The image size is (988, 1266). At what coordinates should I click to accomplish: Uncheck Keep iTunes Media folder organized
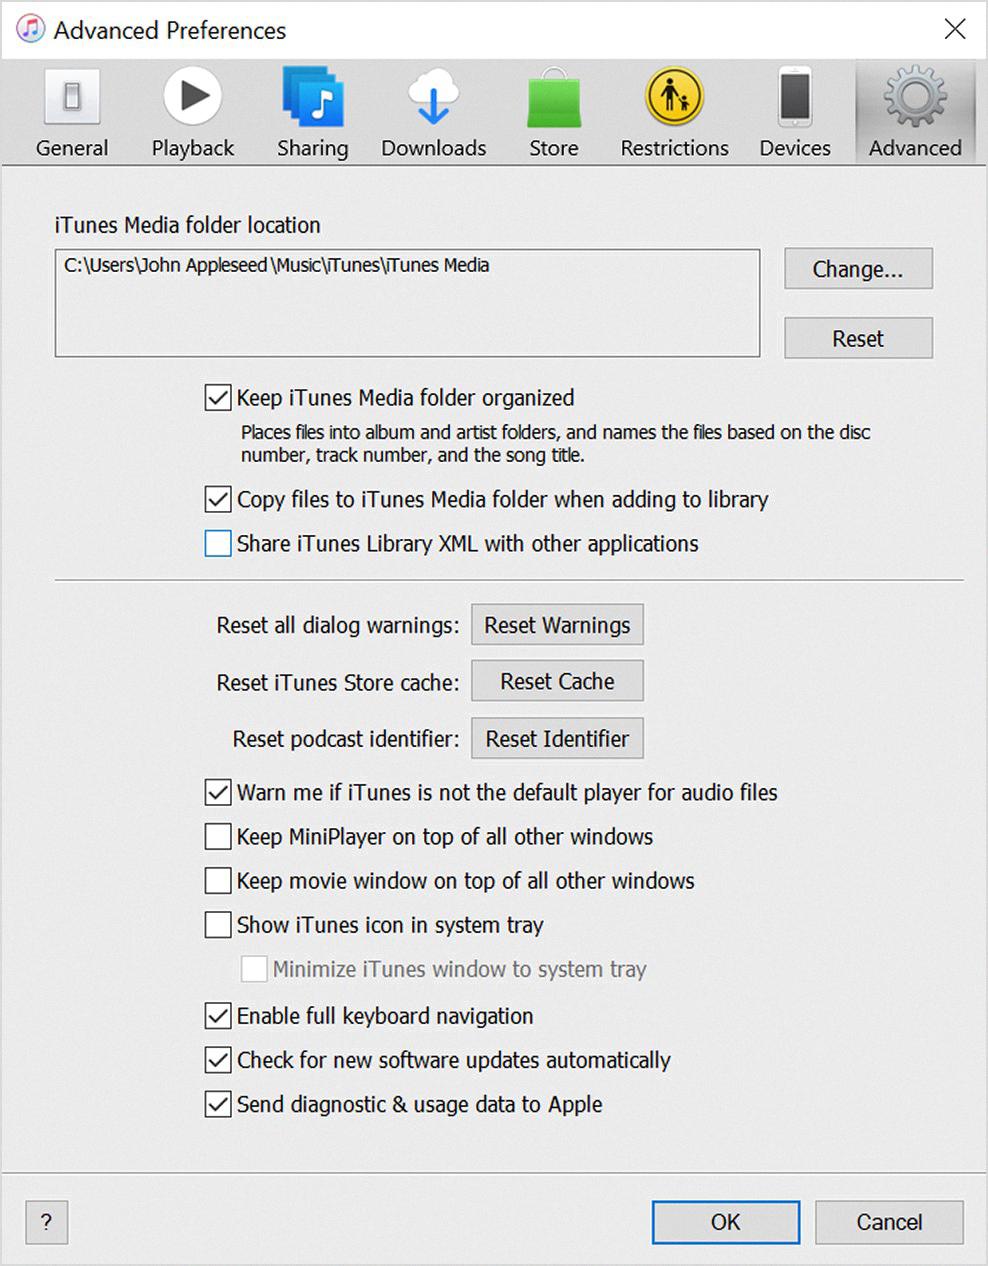coord(218,398)
